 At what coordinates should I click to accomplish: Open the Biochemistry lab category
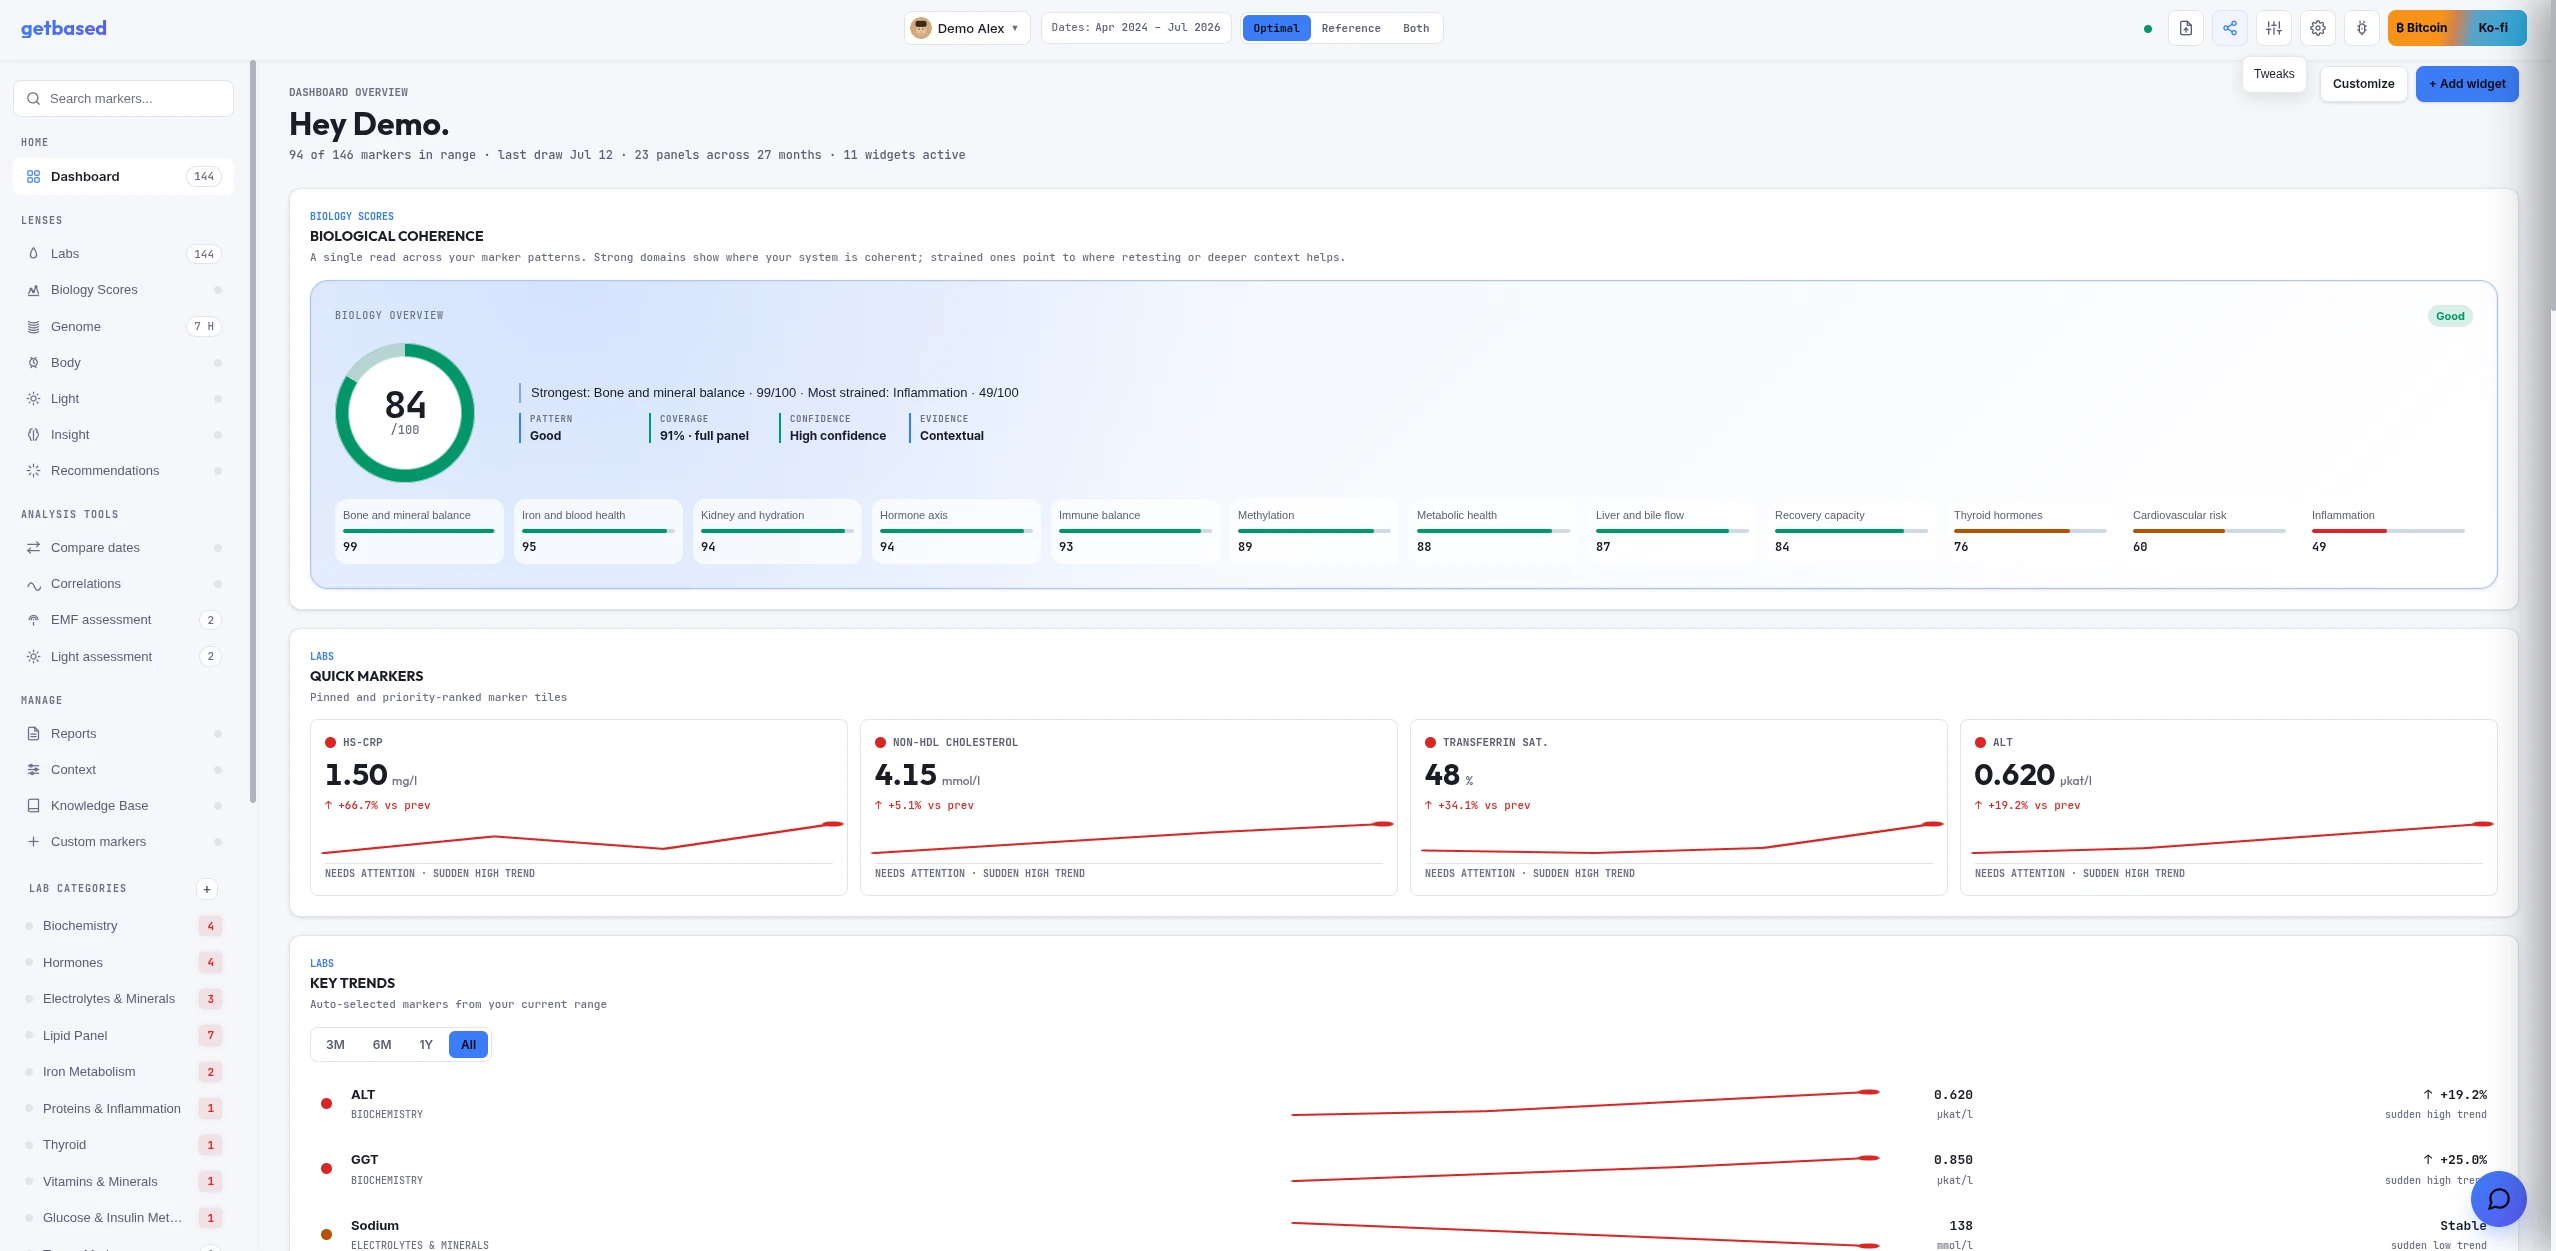coord(123,926)
